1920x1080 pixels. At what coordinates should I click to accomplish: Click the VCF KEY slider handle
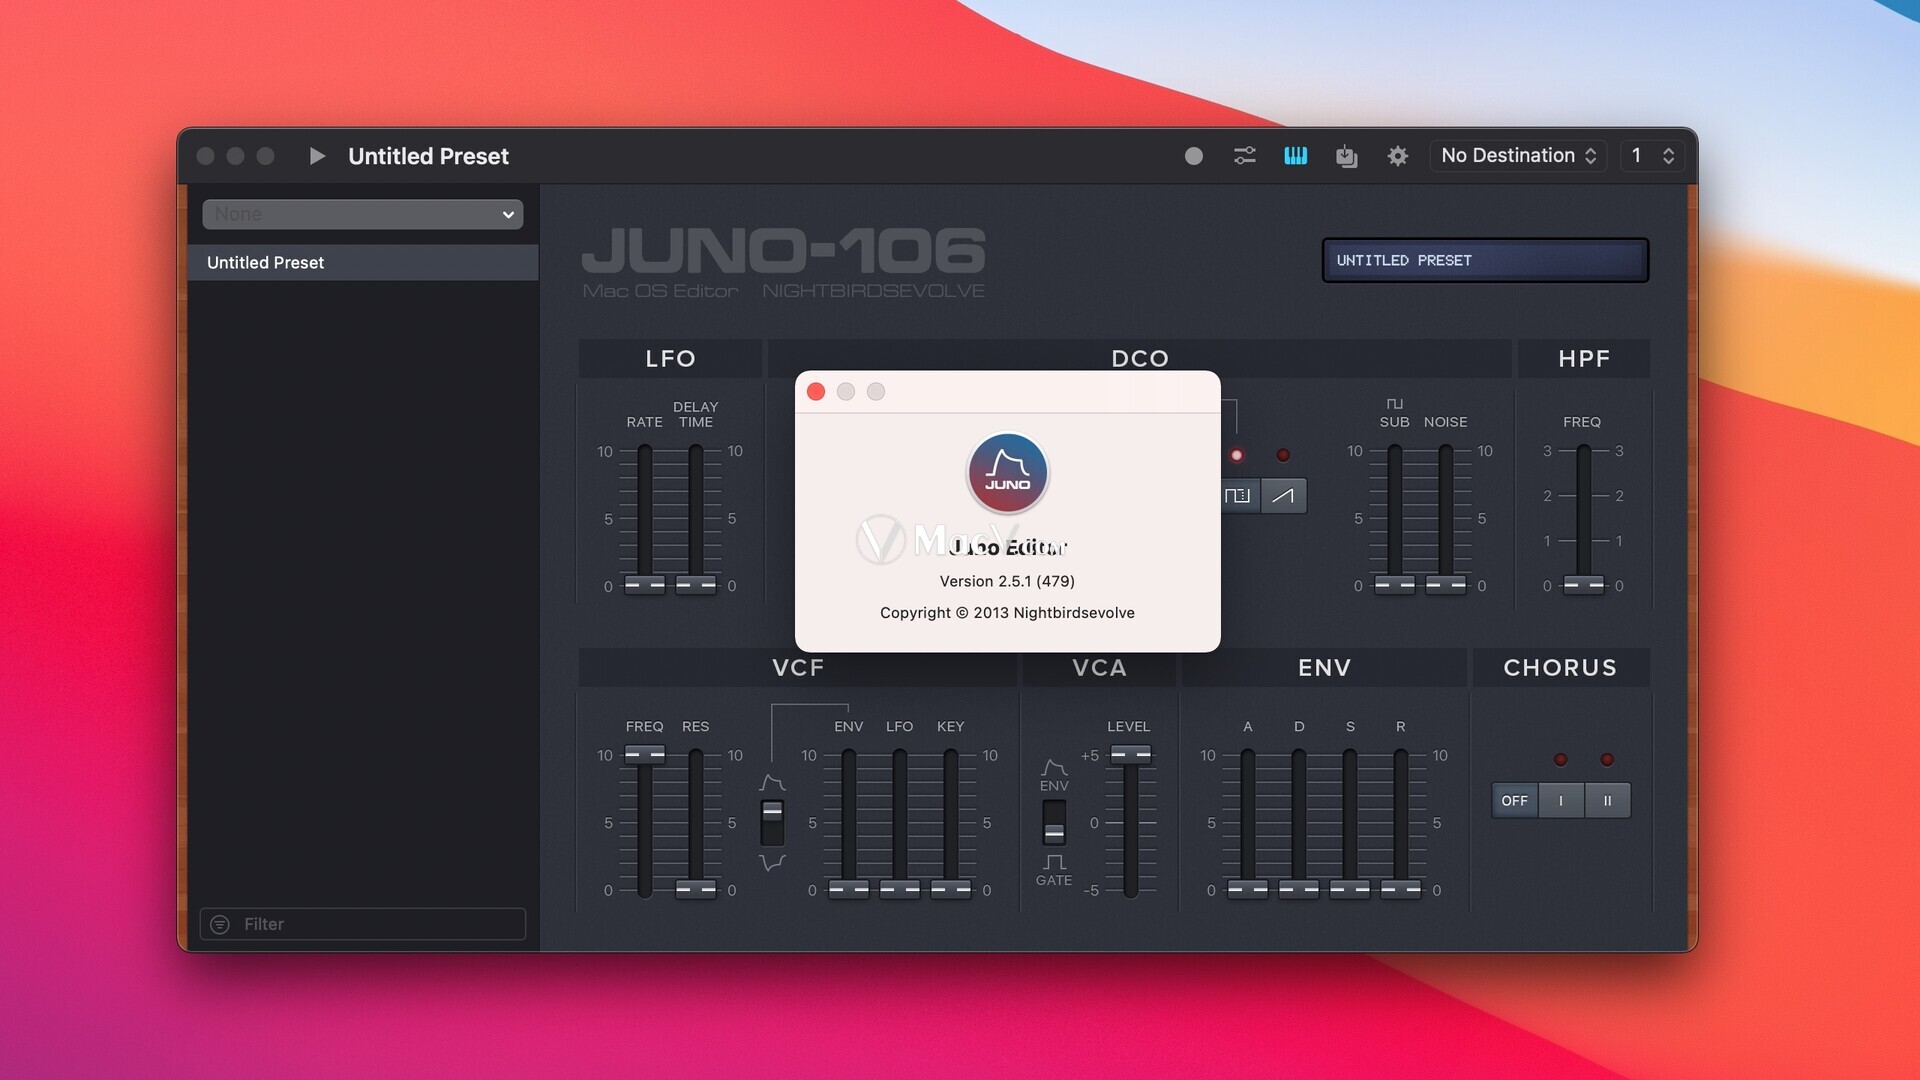click(950, 888)
